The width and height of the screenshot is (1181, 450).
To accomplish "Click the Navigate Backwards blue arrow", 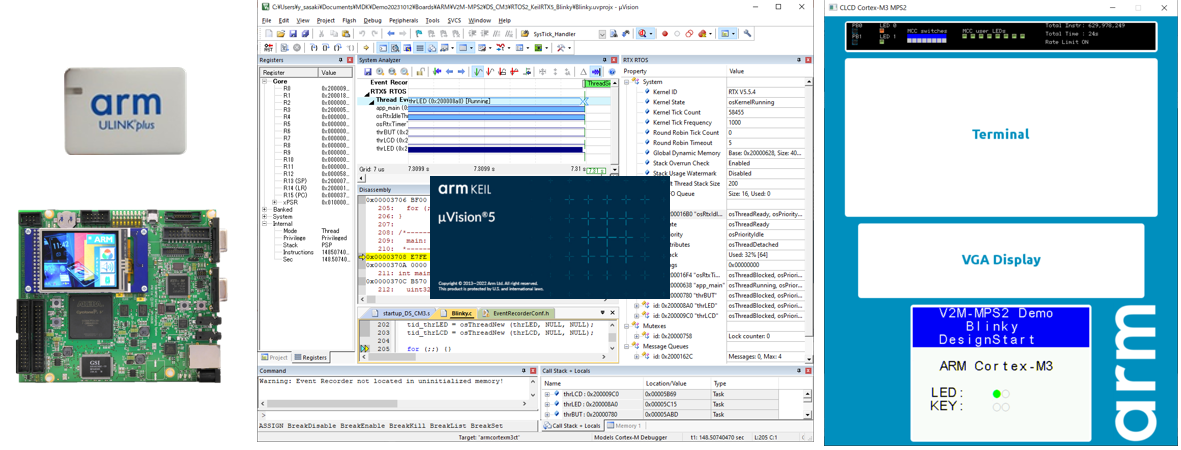I will tap(391, 34).
